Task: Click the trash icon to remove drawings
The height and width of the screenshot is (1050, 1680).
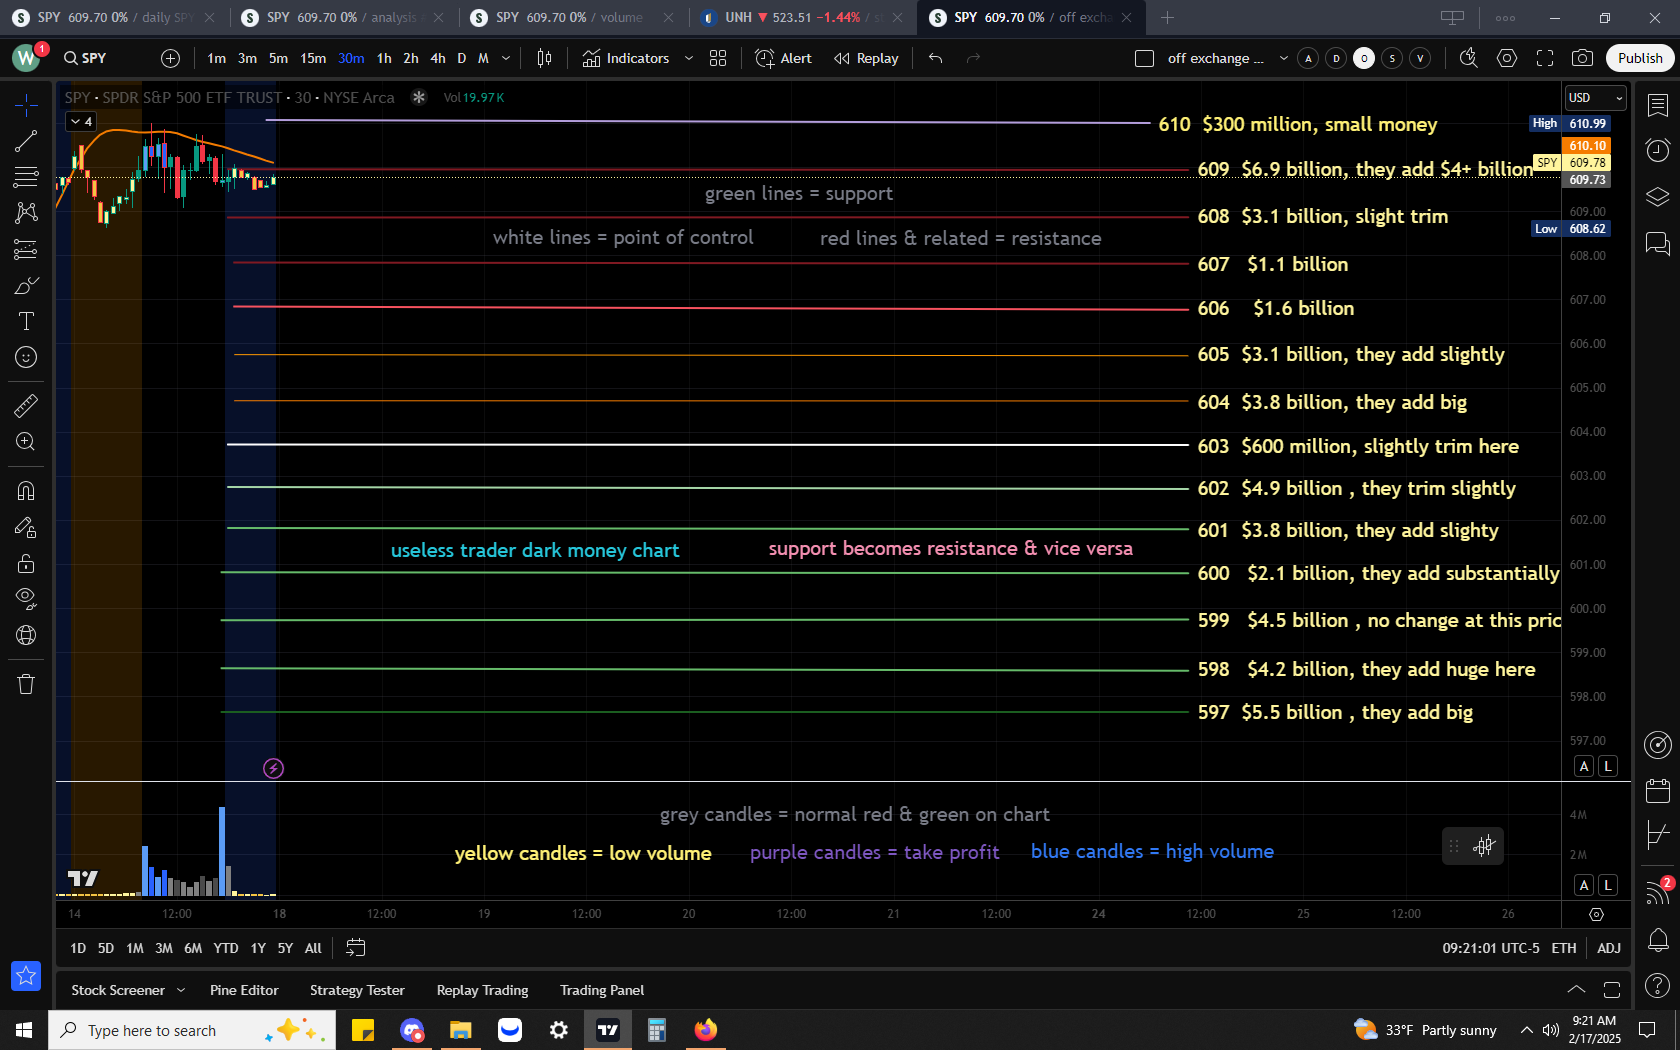Action: pos(26,684)
